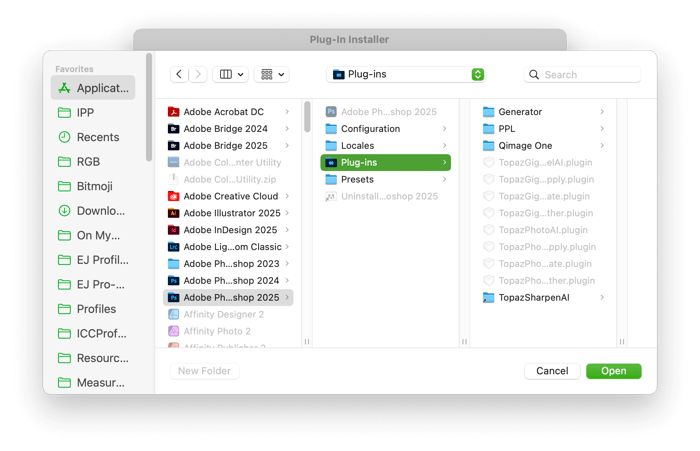Choose the Adobe Ph...shop 2025 folder row

(228, 297)
